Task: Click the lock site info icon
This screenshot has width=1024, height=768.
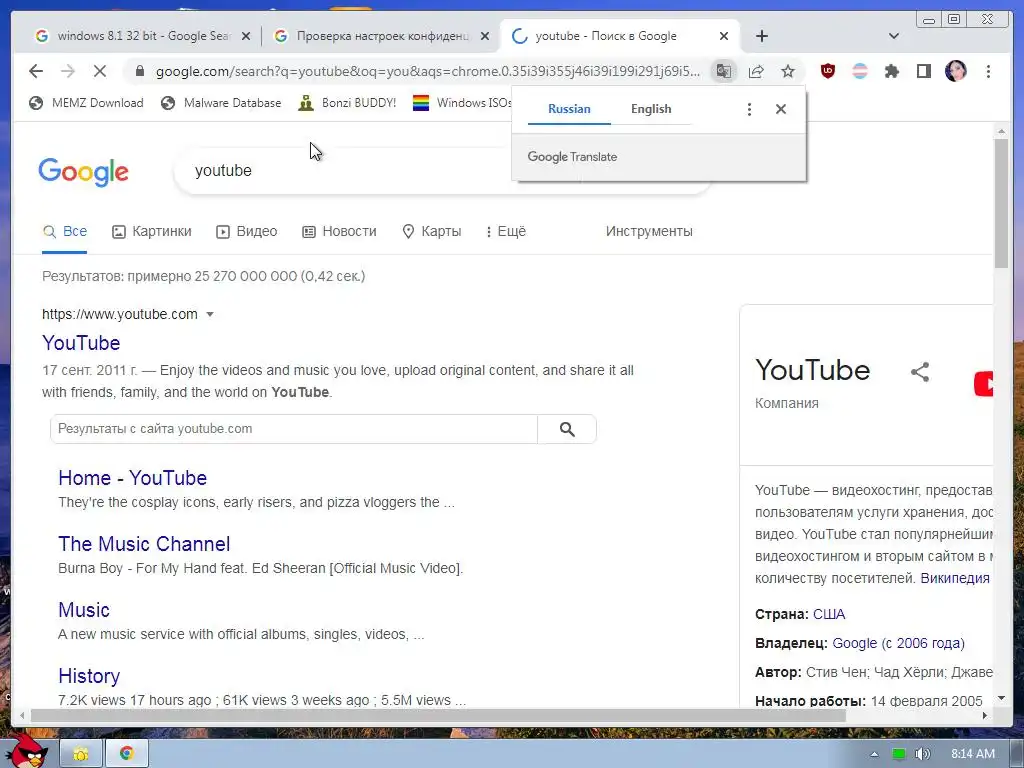Action: [x=140, y=71]
